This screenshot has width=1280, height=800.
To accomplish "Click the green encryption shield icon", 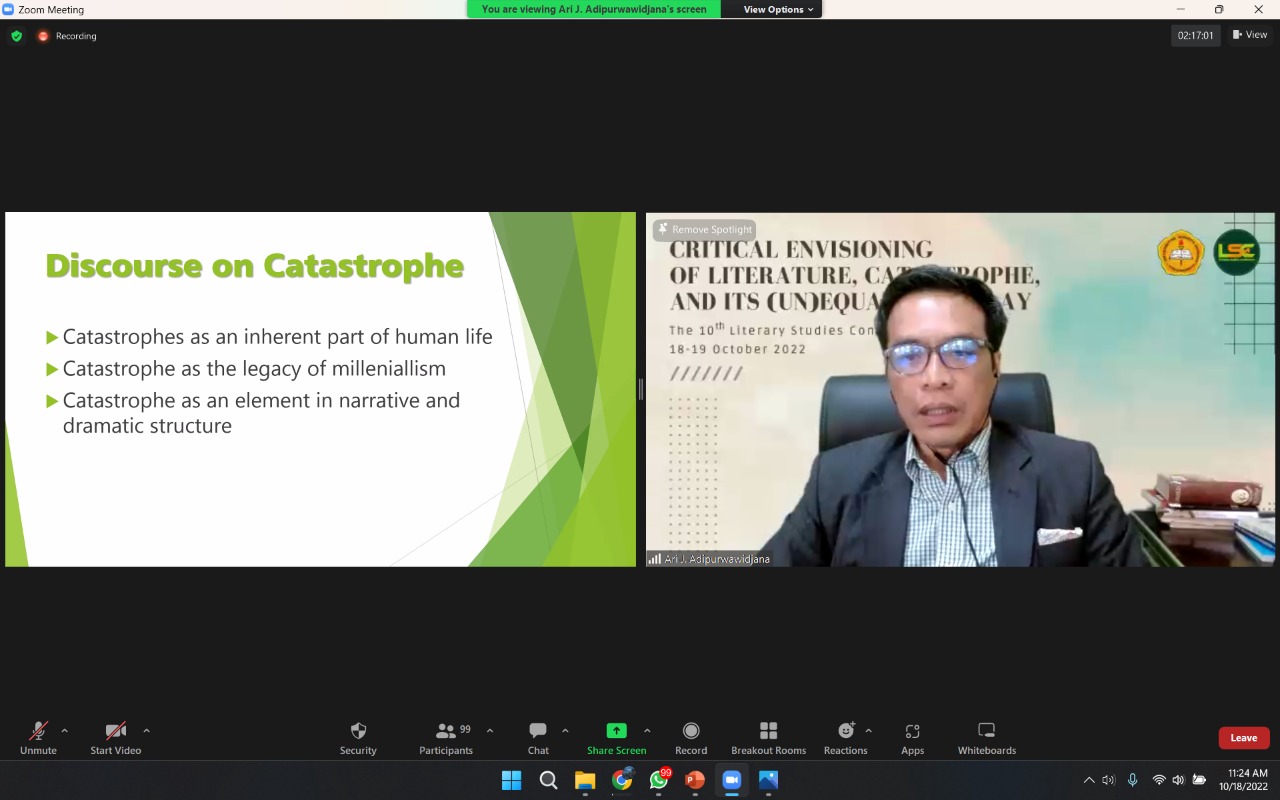I will click(16, 36).
